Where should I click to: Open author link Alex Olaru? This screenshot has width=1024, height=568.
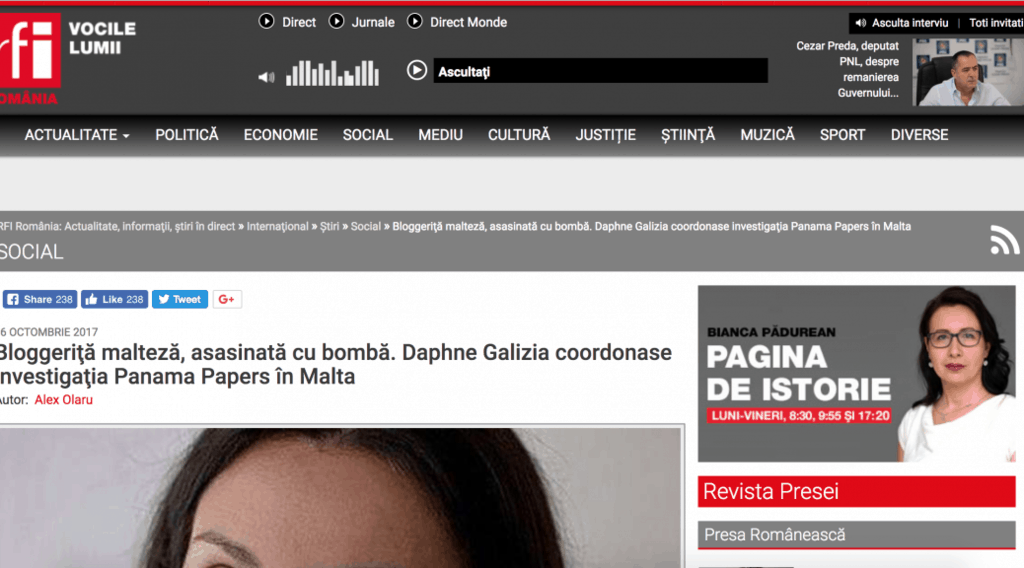(x=63, y=400)
